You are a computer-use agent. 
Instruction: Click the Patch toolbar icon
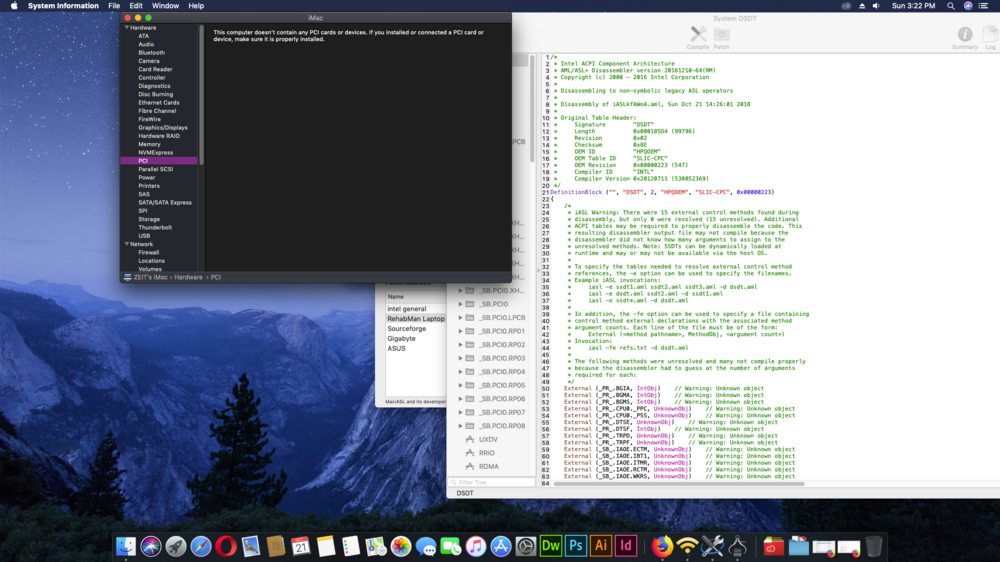721,36
